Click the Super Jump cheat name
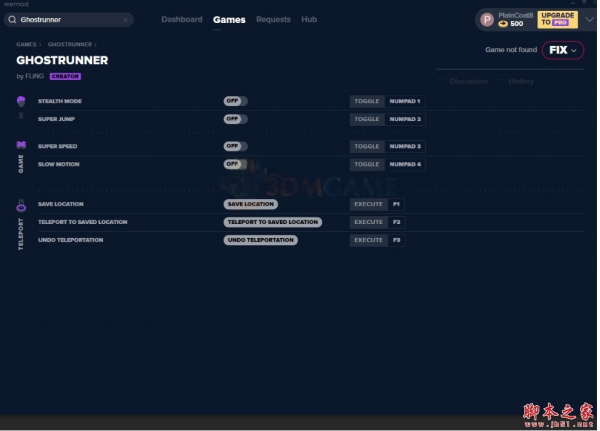This screenshot has height=431, width=600. 56,119
